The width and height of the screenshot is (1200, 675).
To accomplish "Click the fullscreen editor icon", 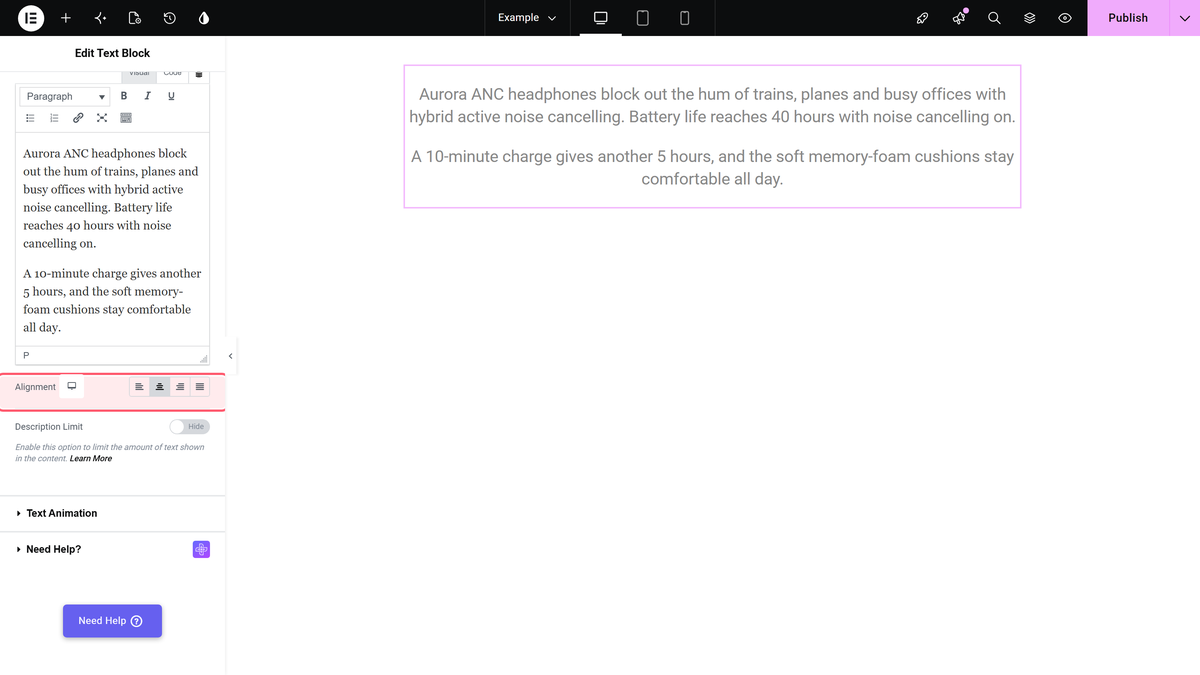I will [x=102, y=118].
